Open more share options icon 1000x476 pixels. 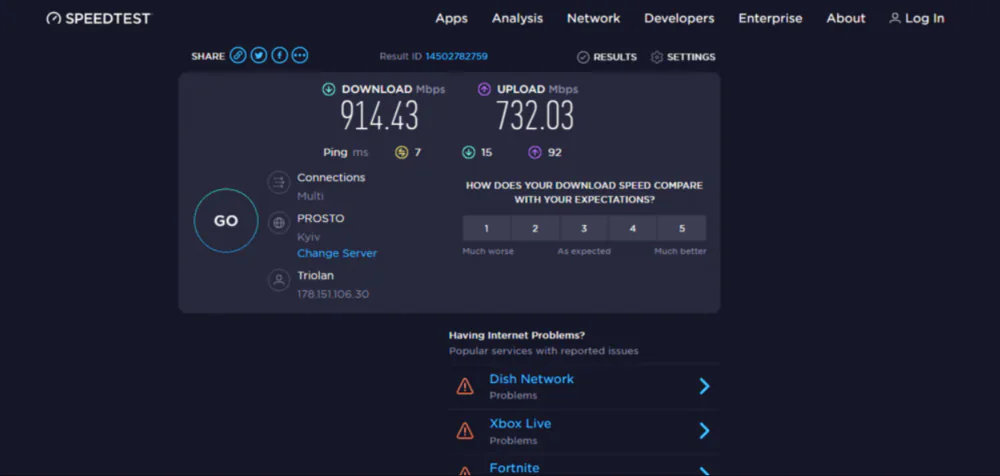(300, 56)
